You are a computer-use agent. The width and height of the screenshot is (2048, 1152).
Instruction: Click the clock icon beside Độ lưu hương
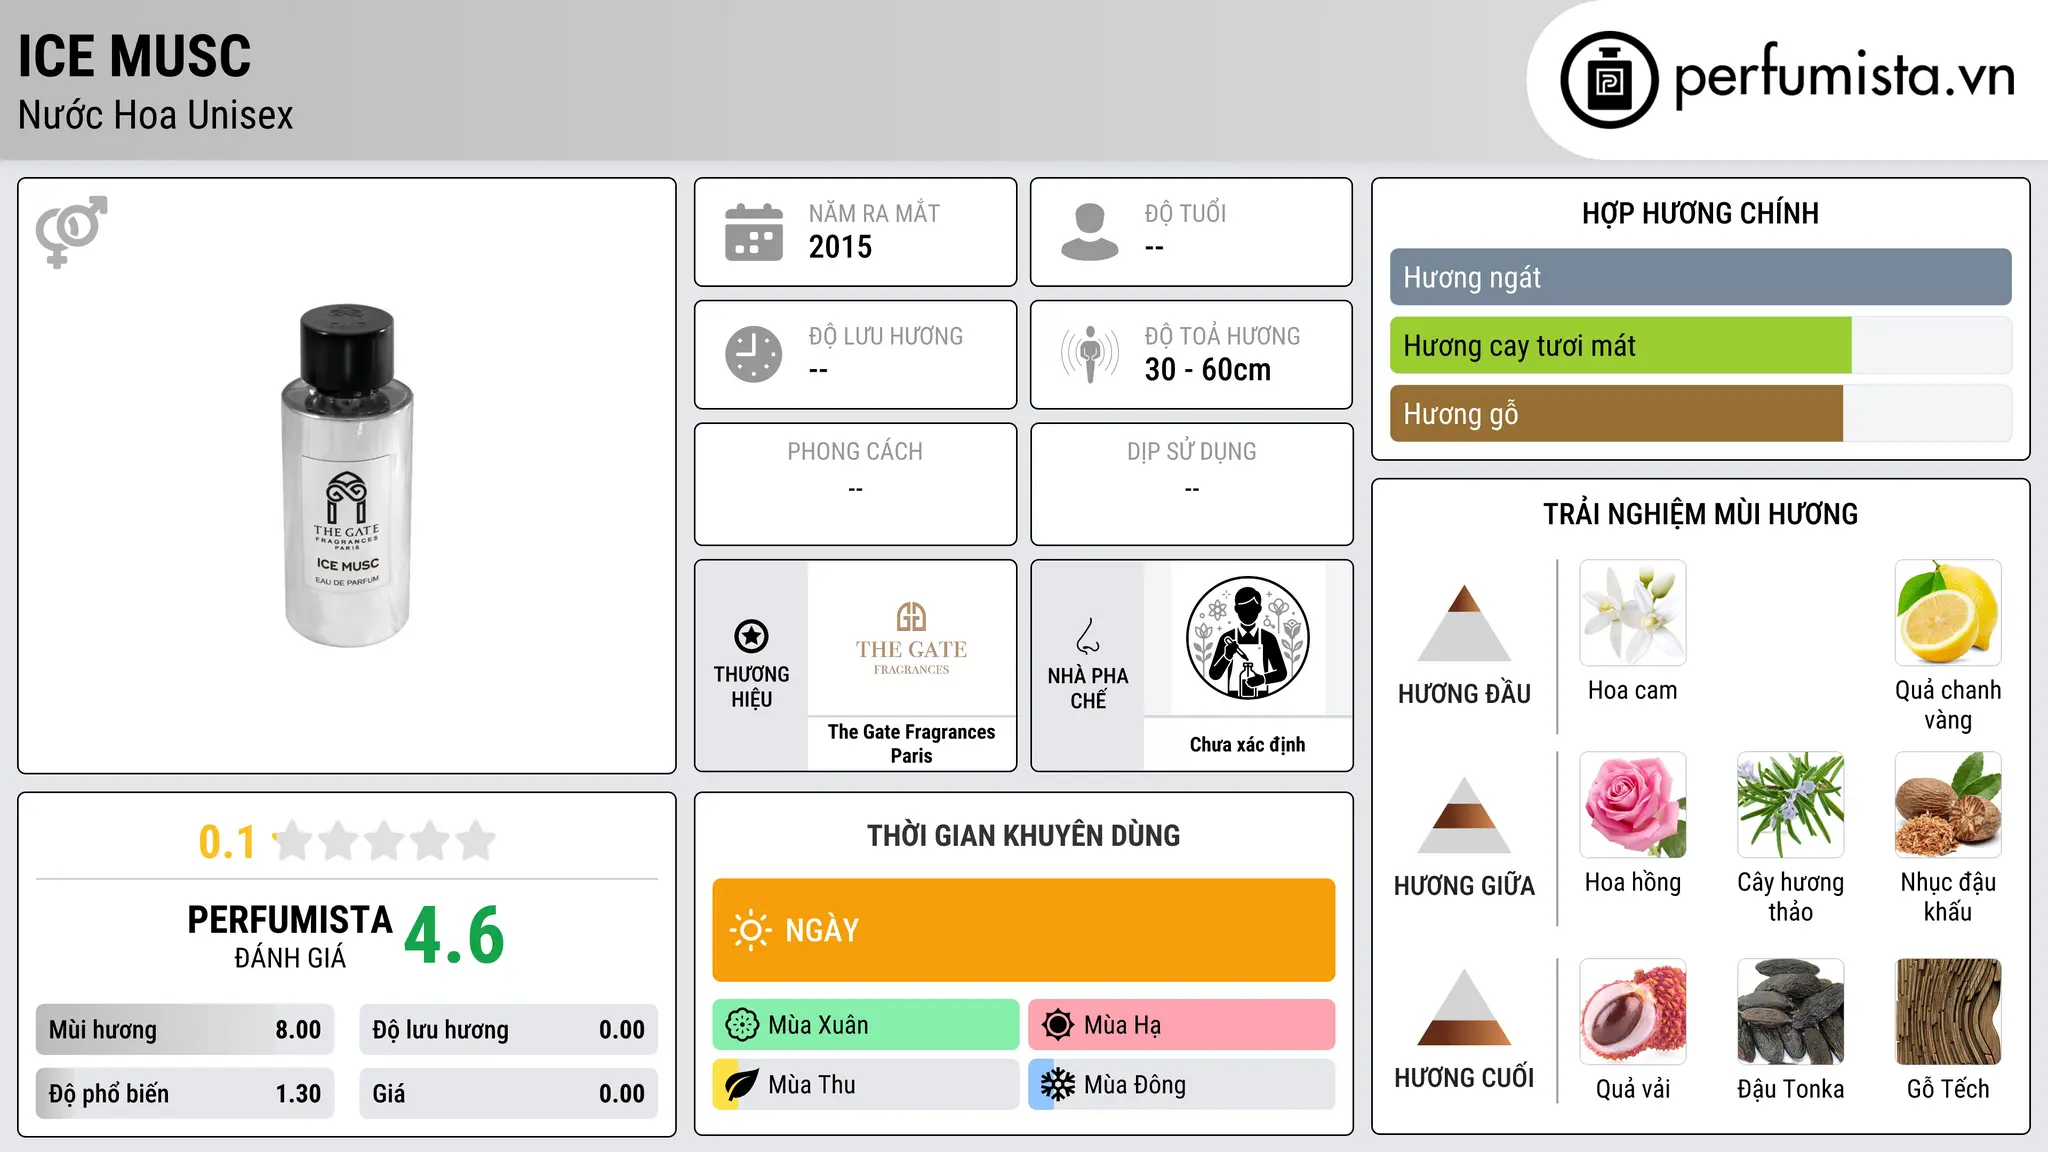pyautogui.click(x=754, y=354)
